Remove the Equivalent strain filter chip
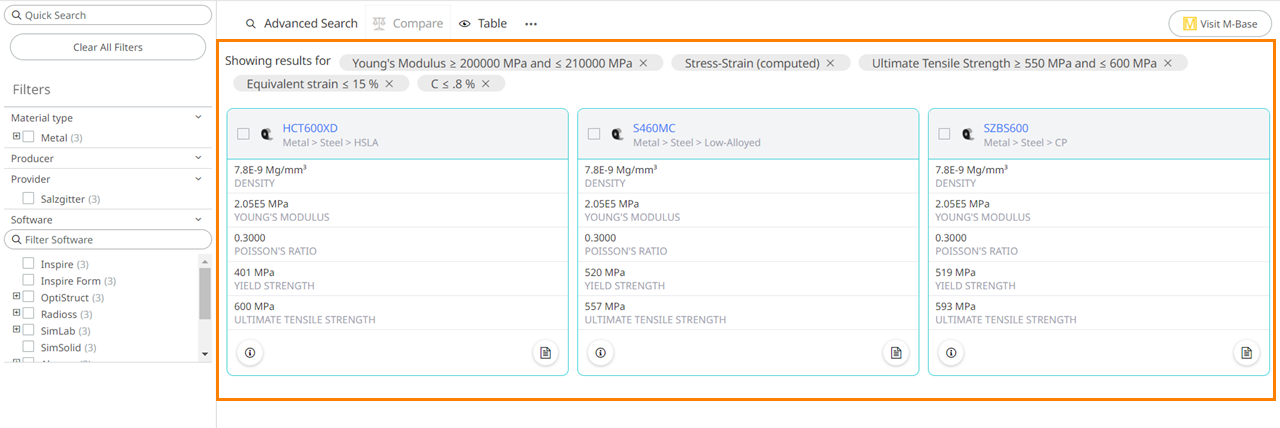 tap(389, 84)
